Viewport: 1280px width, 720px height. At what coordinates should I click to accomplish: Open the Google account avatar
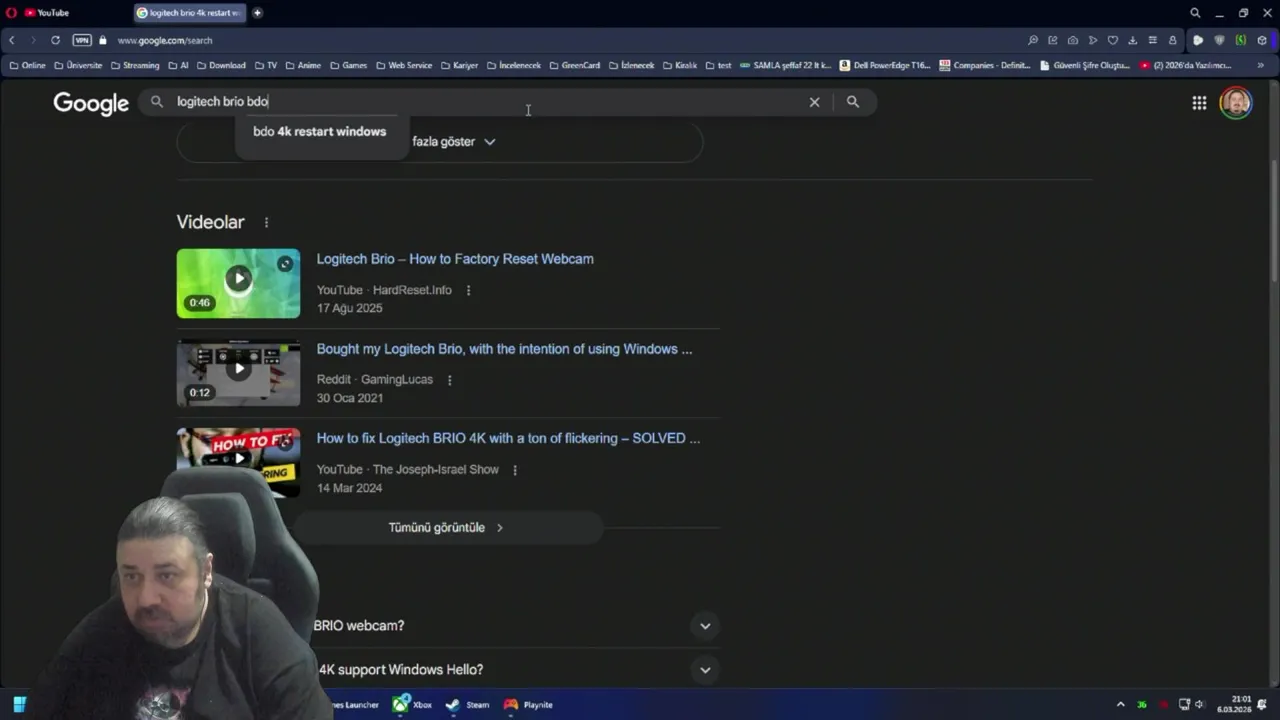coord(1236,103)
